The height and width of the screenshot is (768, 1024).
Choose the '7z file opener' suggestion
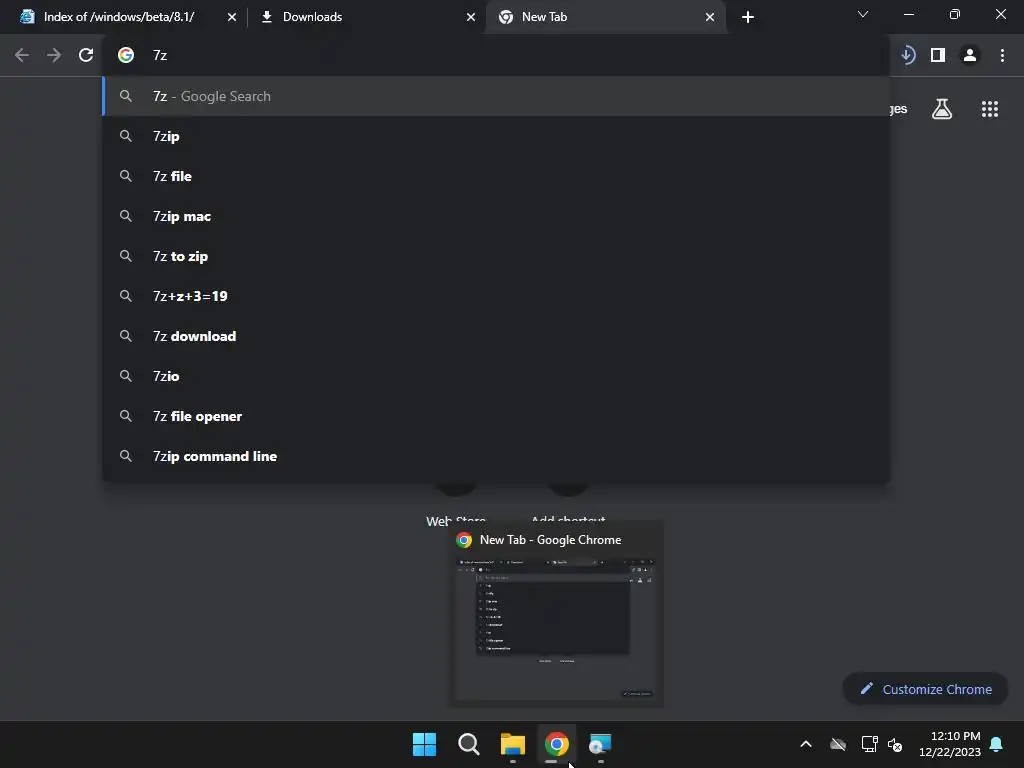(x=496, y=416)
